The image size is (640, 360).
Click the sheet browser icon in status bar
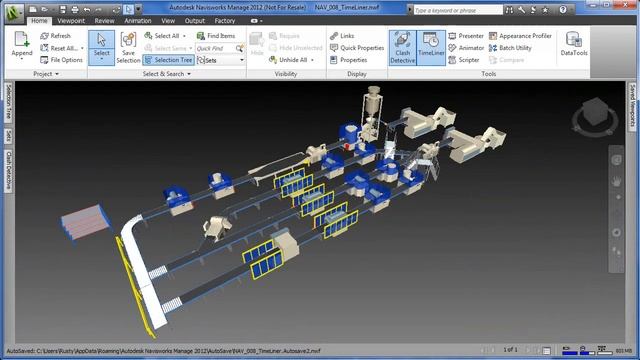click(547, 350)
